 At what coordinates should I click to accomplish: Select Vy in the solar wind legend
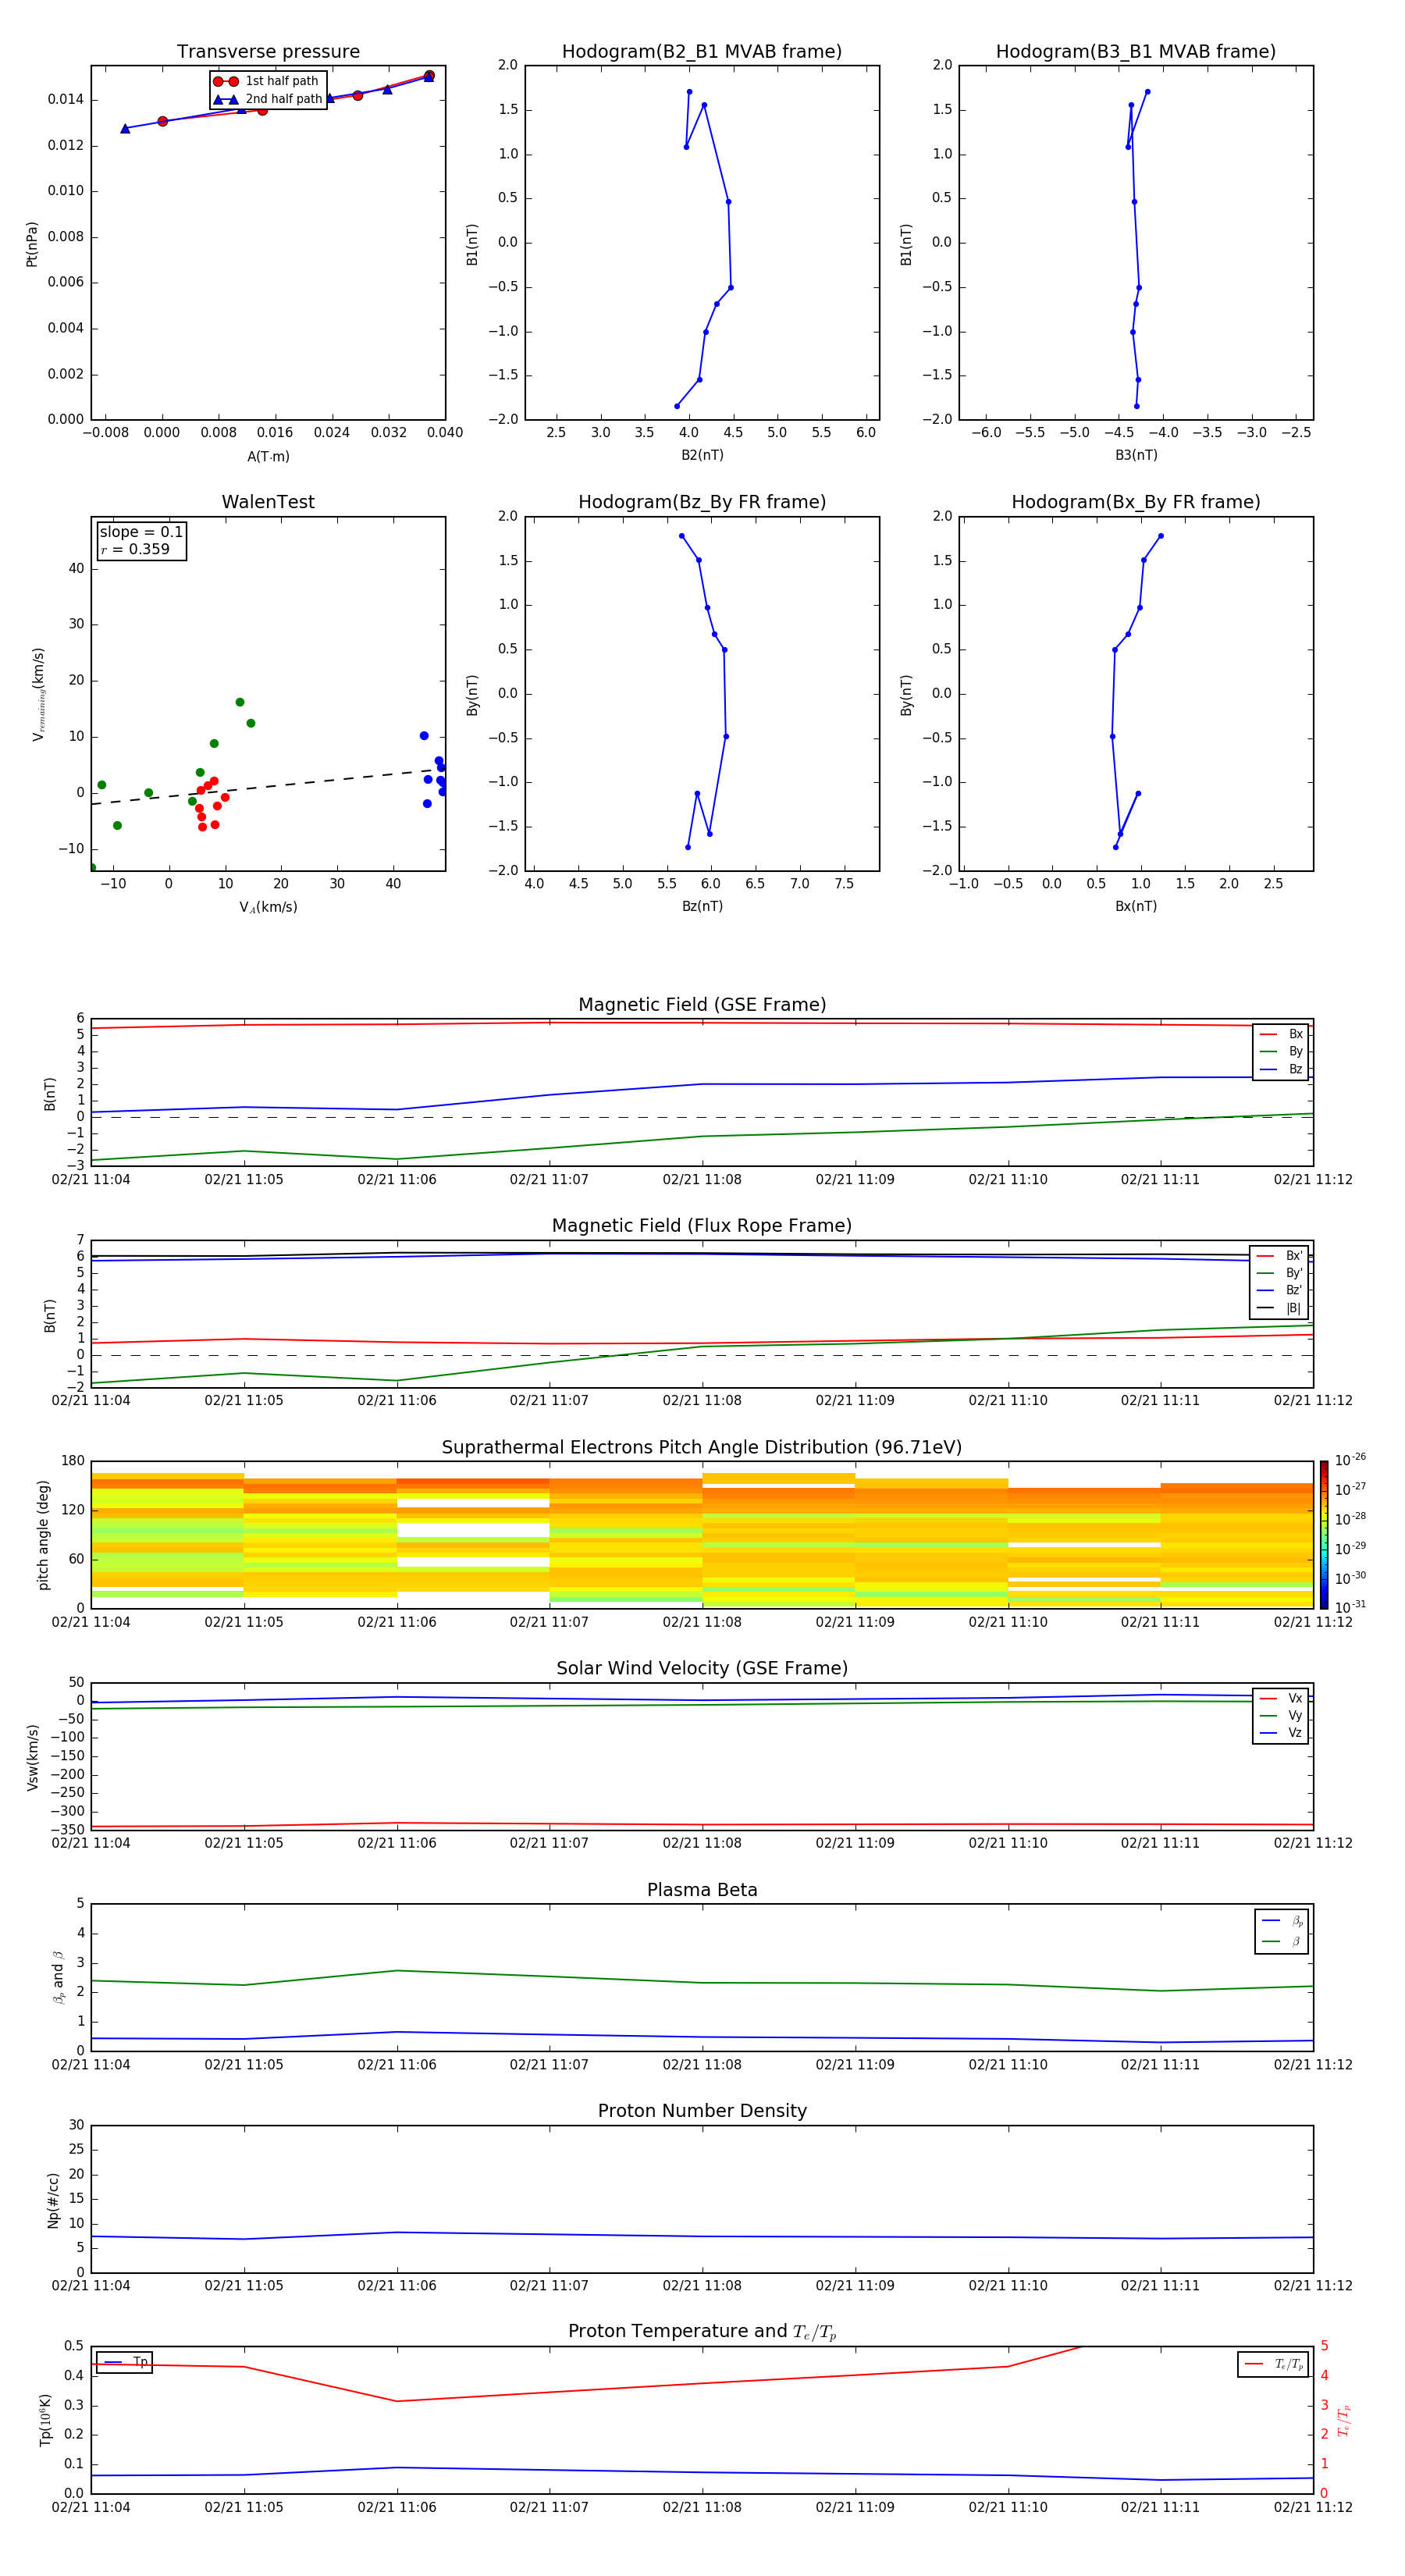coord(1281,1716)
